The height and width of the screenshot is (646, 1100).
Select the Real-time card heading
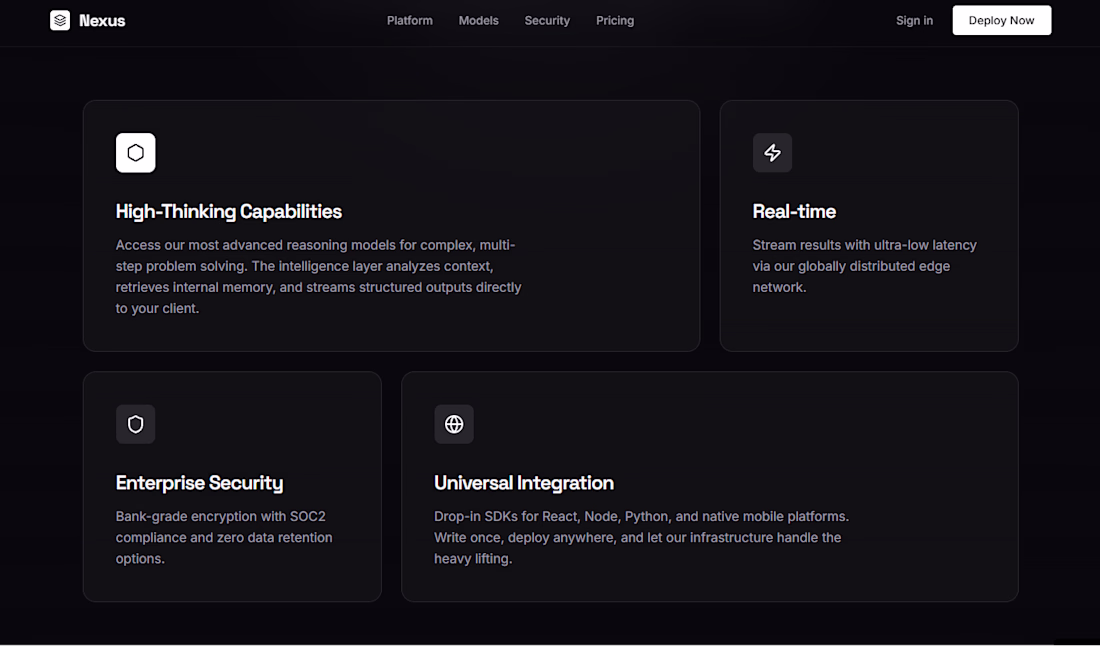[x=794, y=212]
